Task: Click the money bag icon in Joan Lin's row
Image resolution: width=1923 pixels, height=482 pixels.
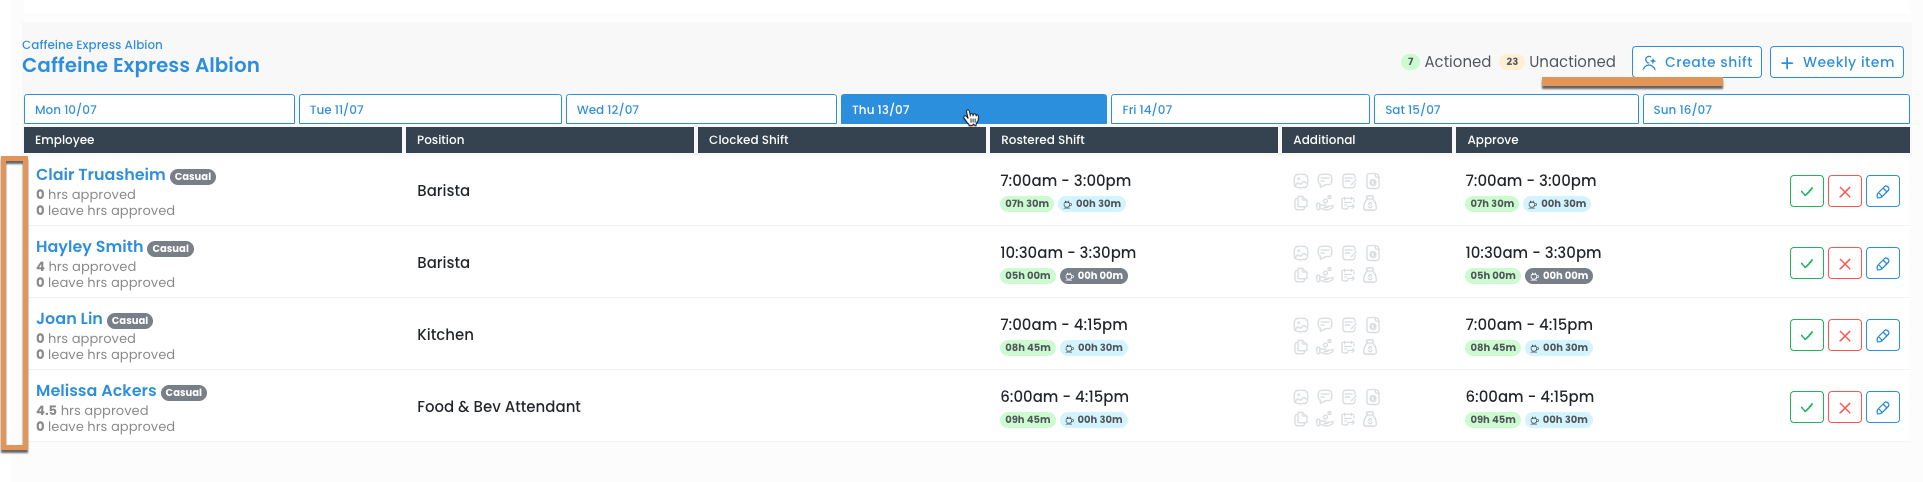Action: (x=1370, y=347)
